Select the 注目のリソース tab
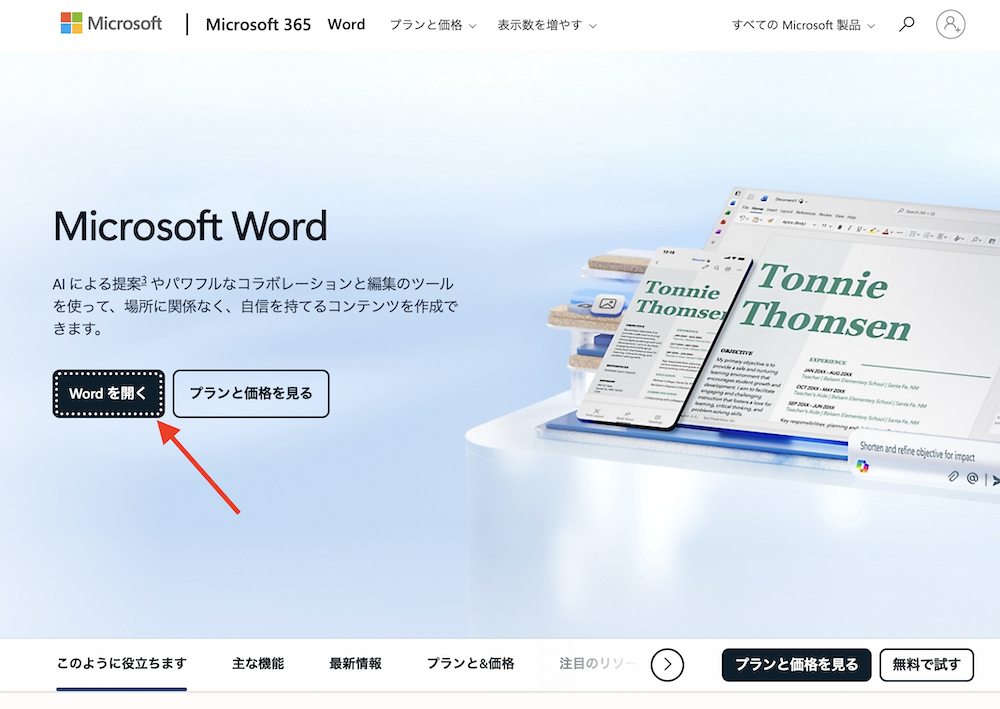 pos(598,664)
